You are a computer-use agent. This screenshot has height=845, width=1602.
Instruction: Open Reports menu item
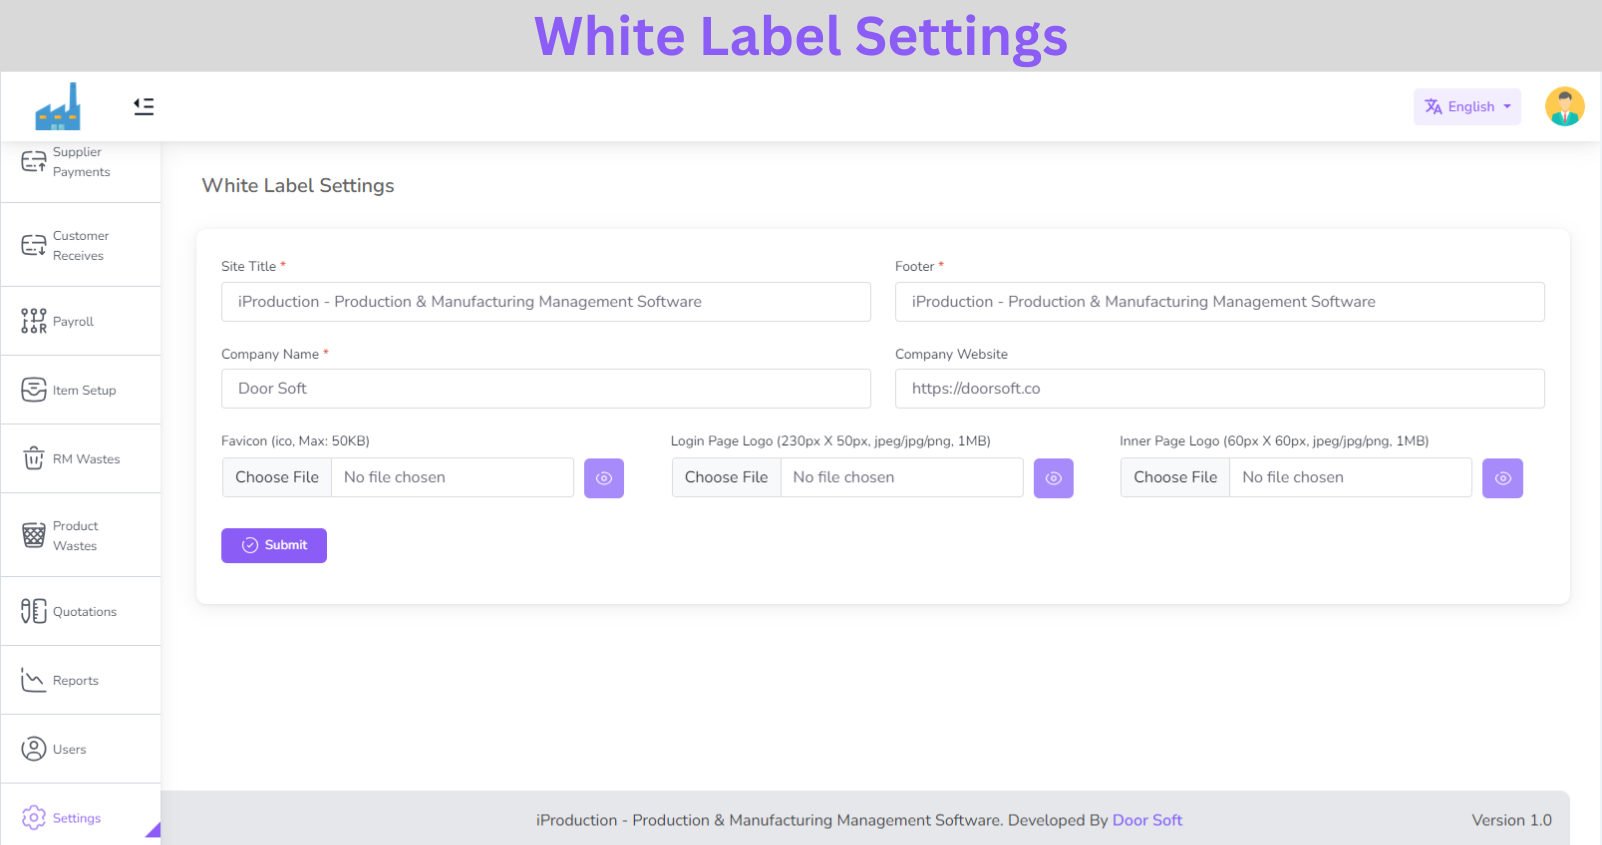click(81, 680)
